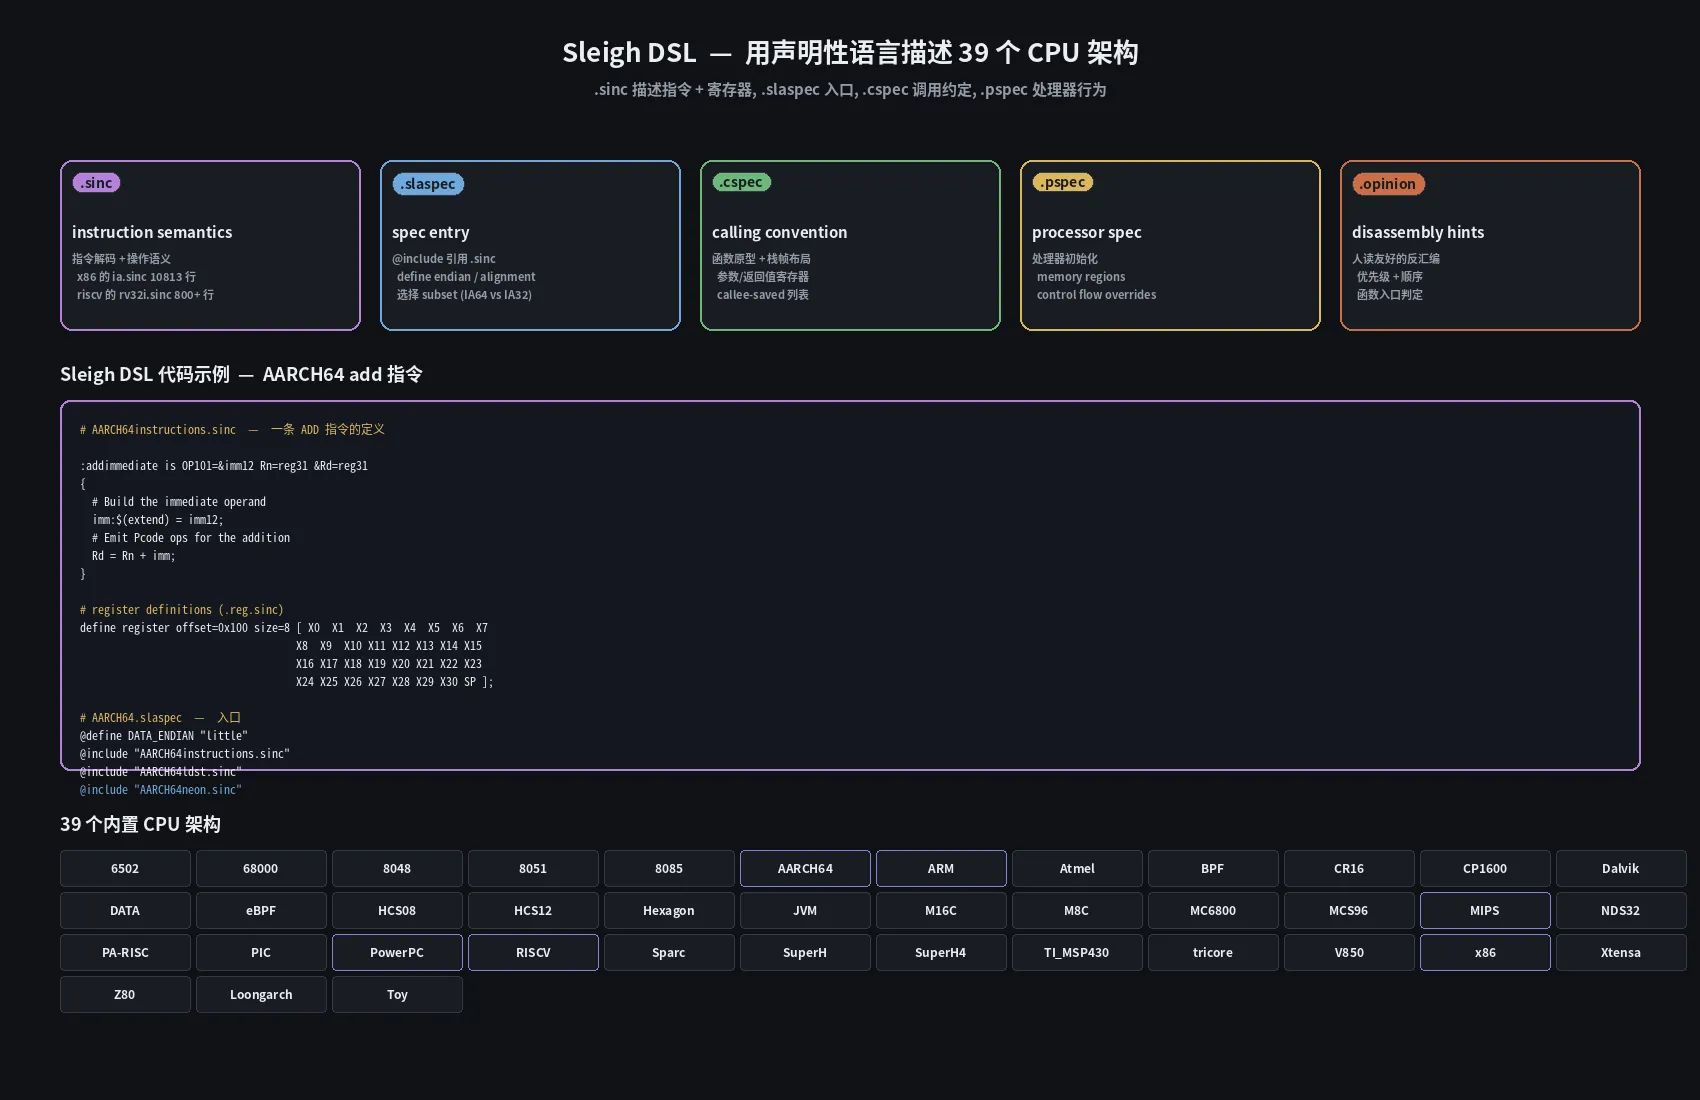Image resolution: width=1700 pixels, height=1100 pixels.
Task: Select the ARM architecture chip
Action: [x=941, y=868]
